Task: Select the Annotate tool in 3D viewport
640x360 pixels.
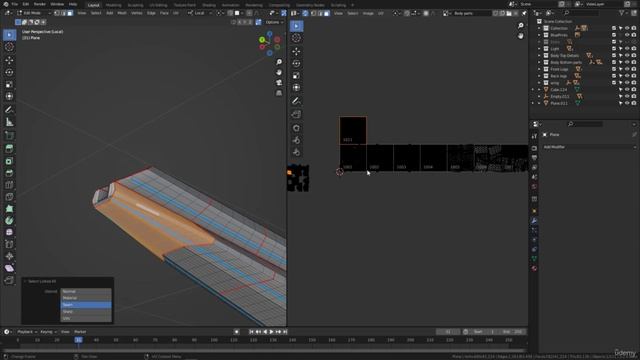Action: (9, 109)
